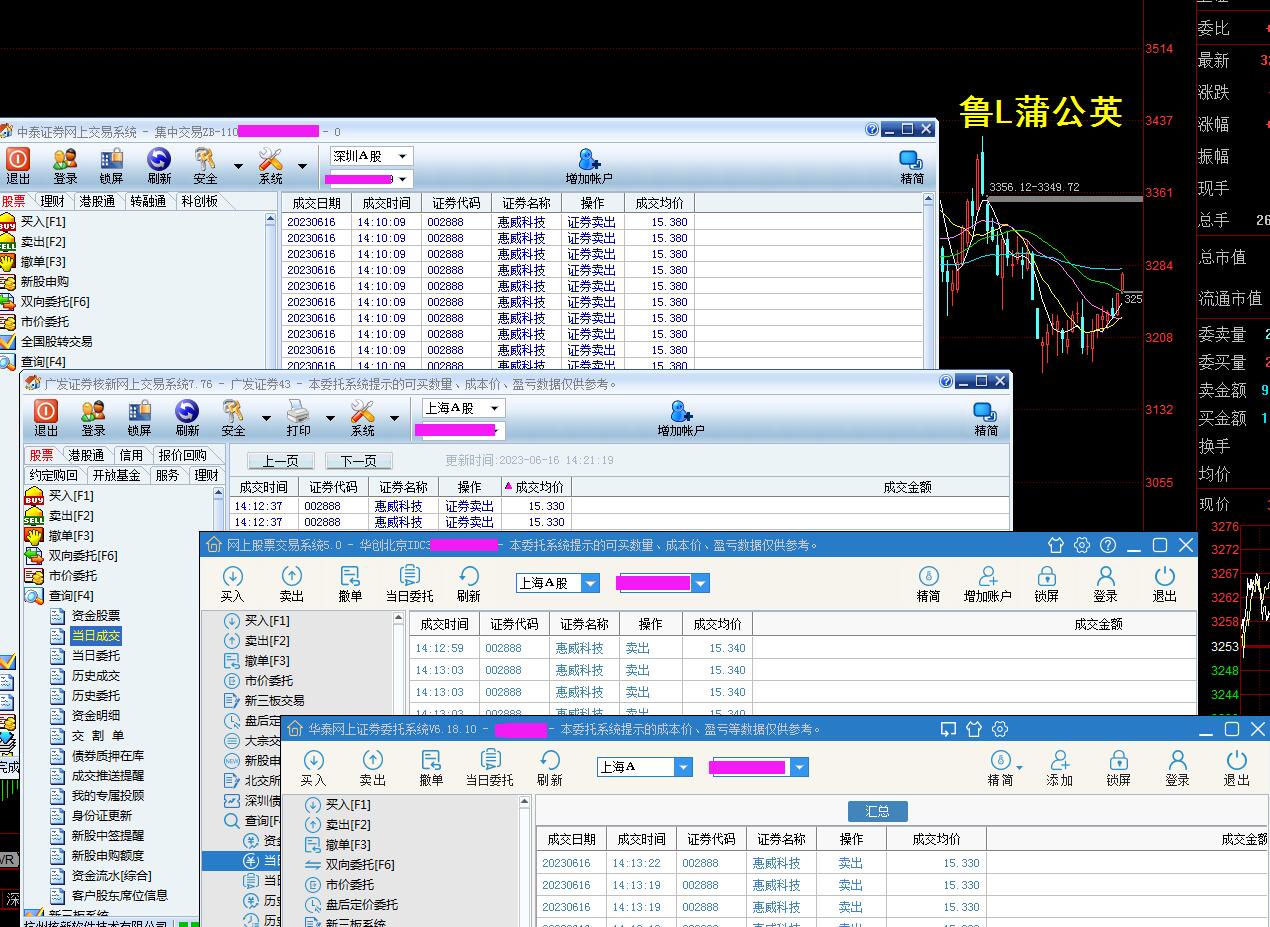Image resolution: width=1270 pixels, height=927 pixels.
Task: Select 身份证更新 in 广发证券 query tree
Action: tap(102, 815)
